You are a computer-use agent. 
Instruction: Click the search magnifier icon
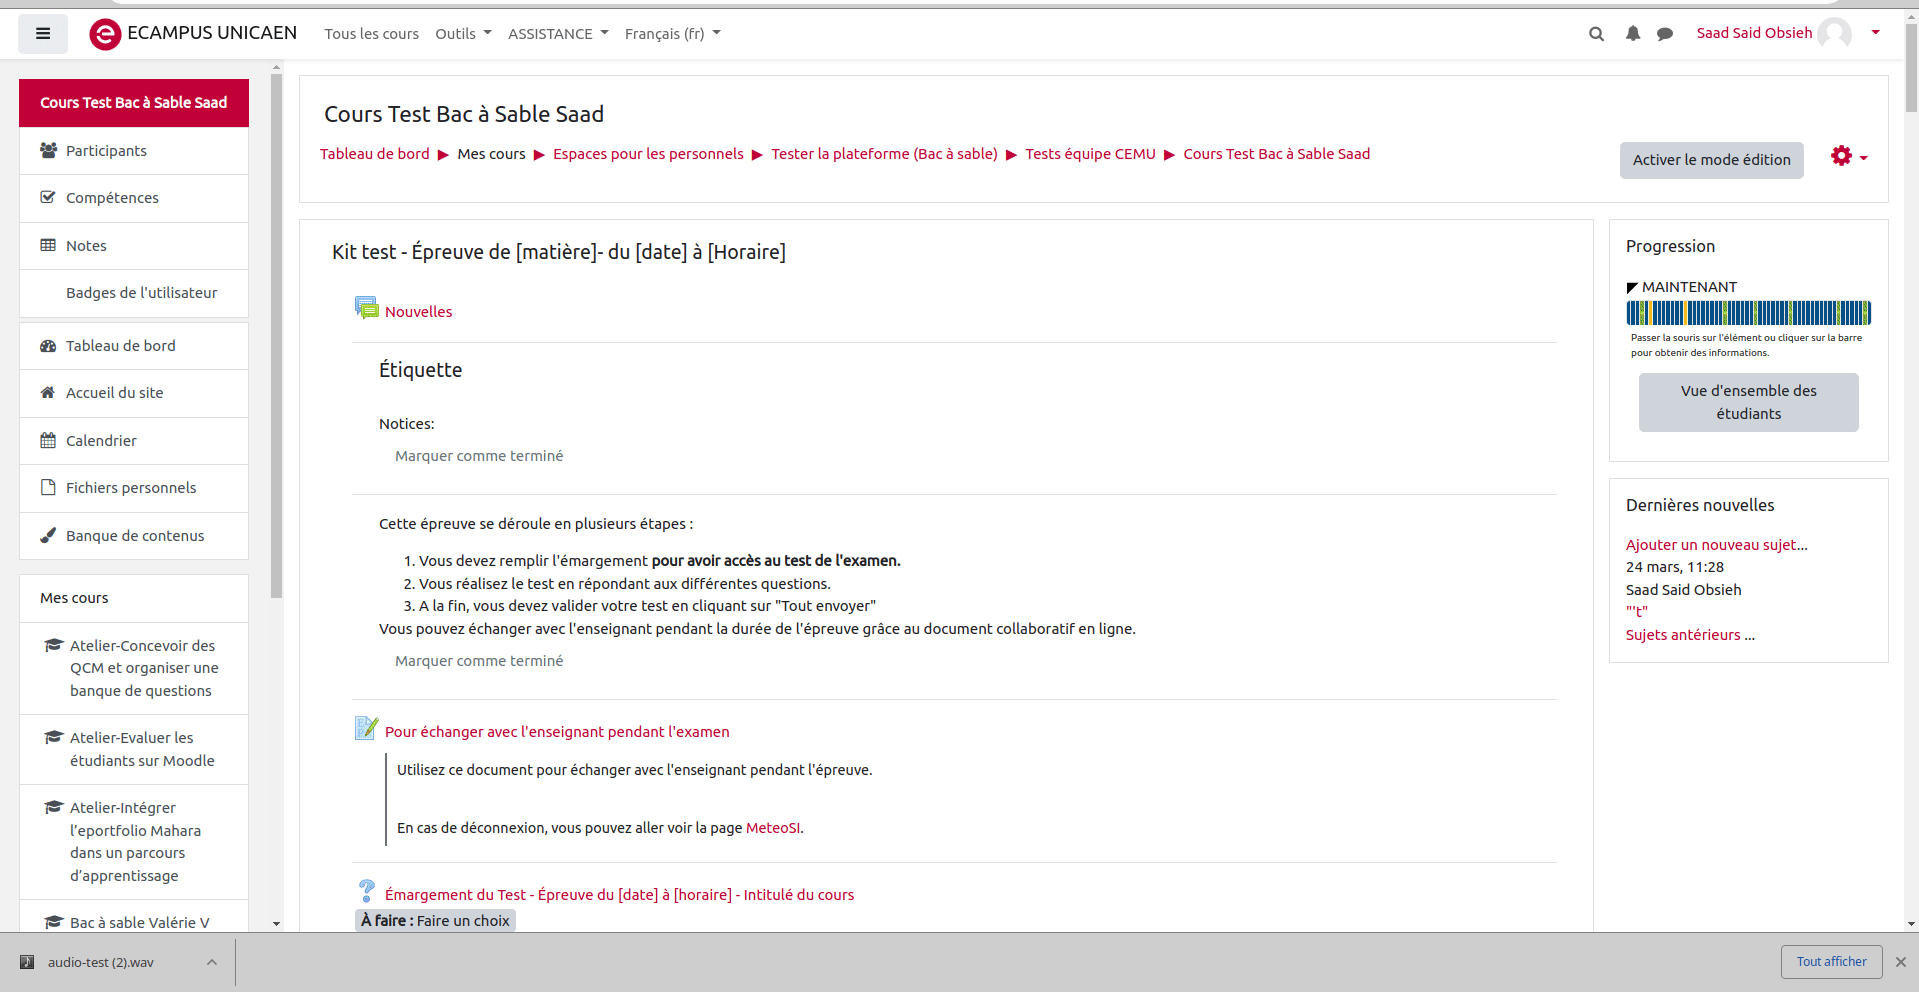pos(1596,34)
